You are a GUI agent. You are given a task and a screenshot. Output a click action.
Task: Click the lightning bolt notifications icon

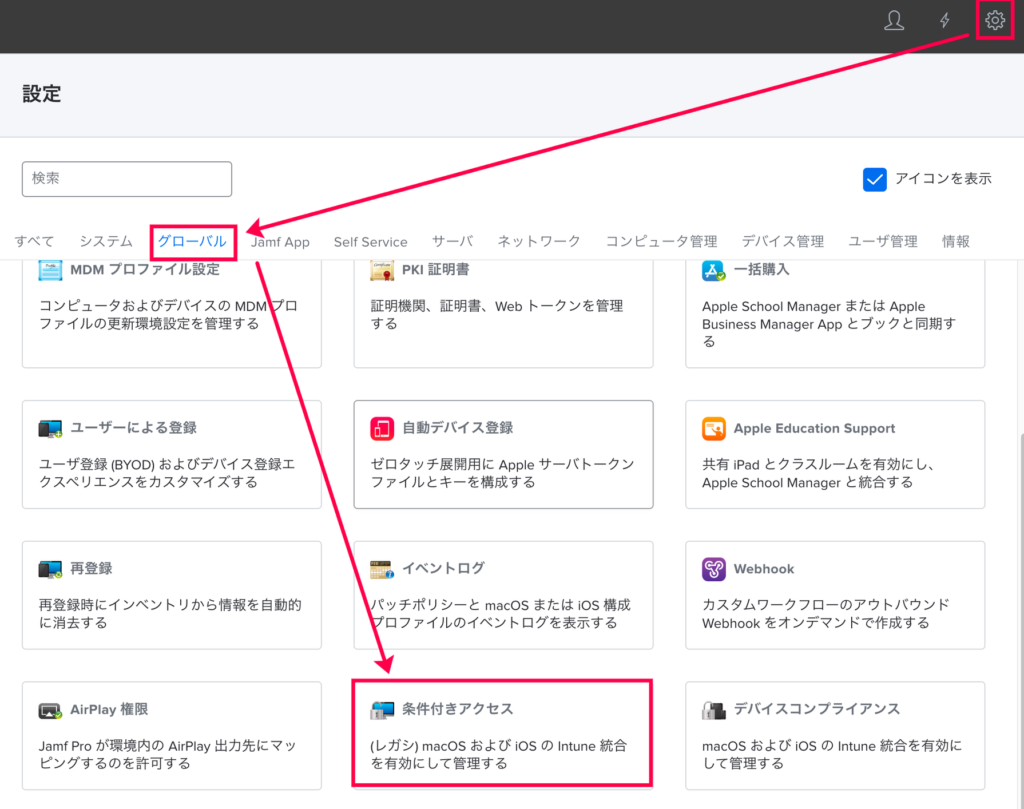click(x=945, y=20)
